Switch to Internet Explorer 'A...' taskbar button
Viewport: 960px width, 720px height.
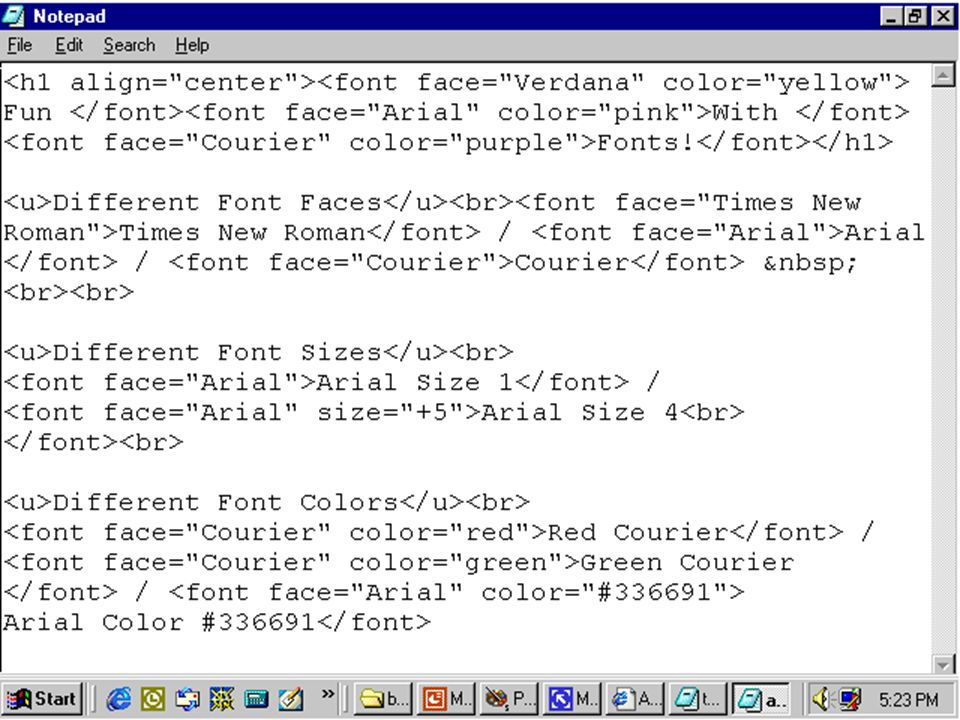tap(636, 699)
